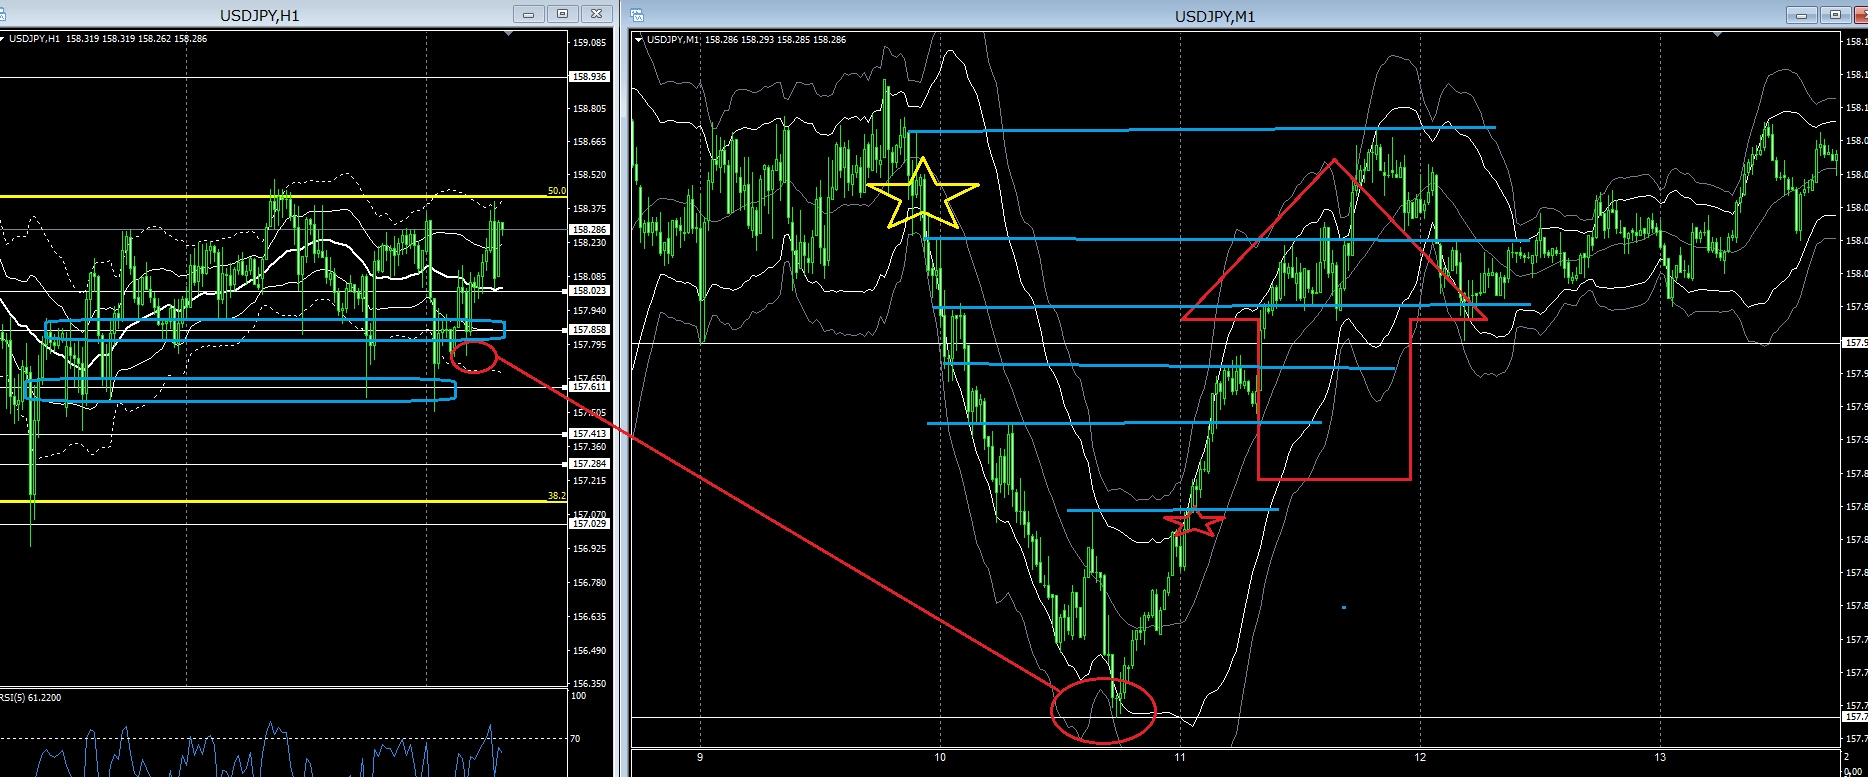Image resolution: width=1868 pixels, height=777 pixels.
Task: Click the 157.029 price level label
Action: [589, 524]
